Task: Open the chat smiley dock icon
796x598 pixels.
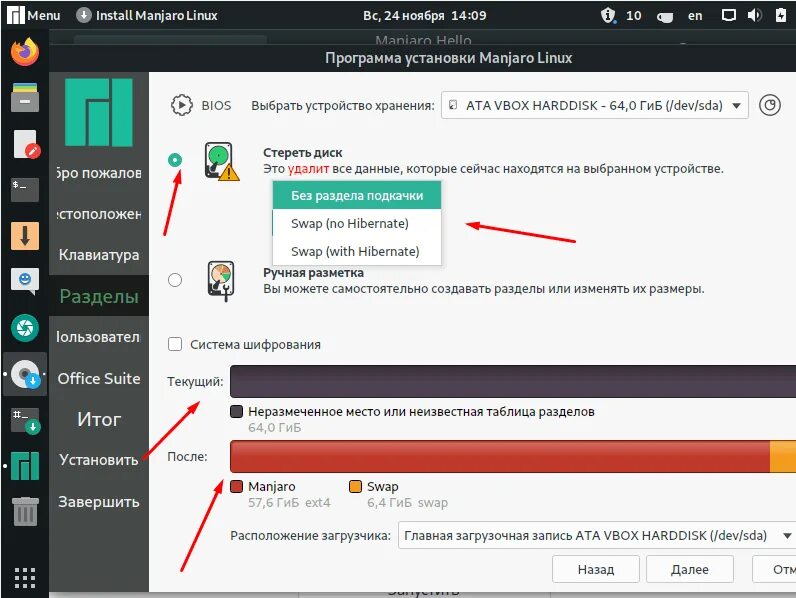Action: coord(25,281)
